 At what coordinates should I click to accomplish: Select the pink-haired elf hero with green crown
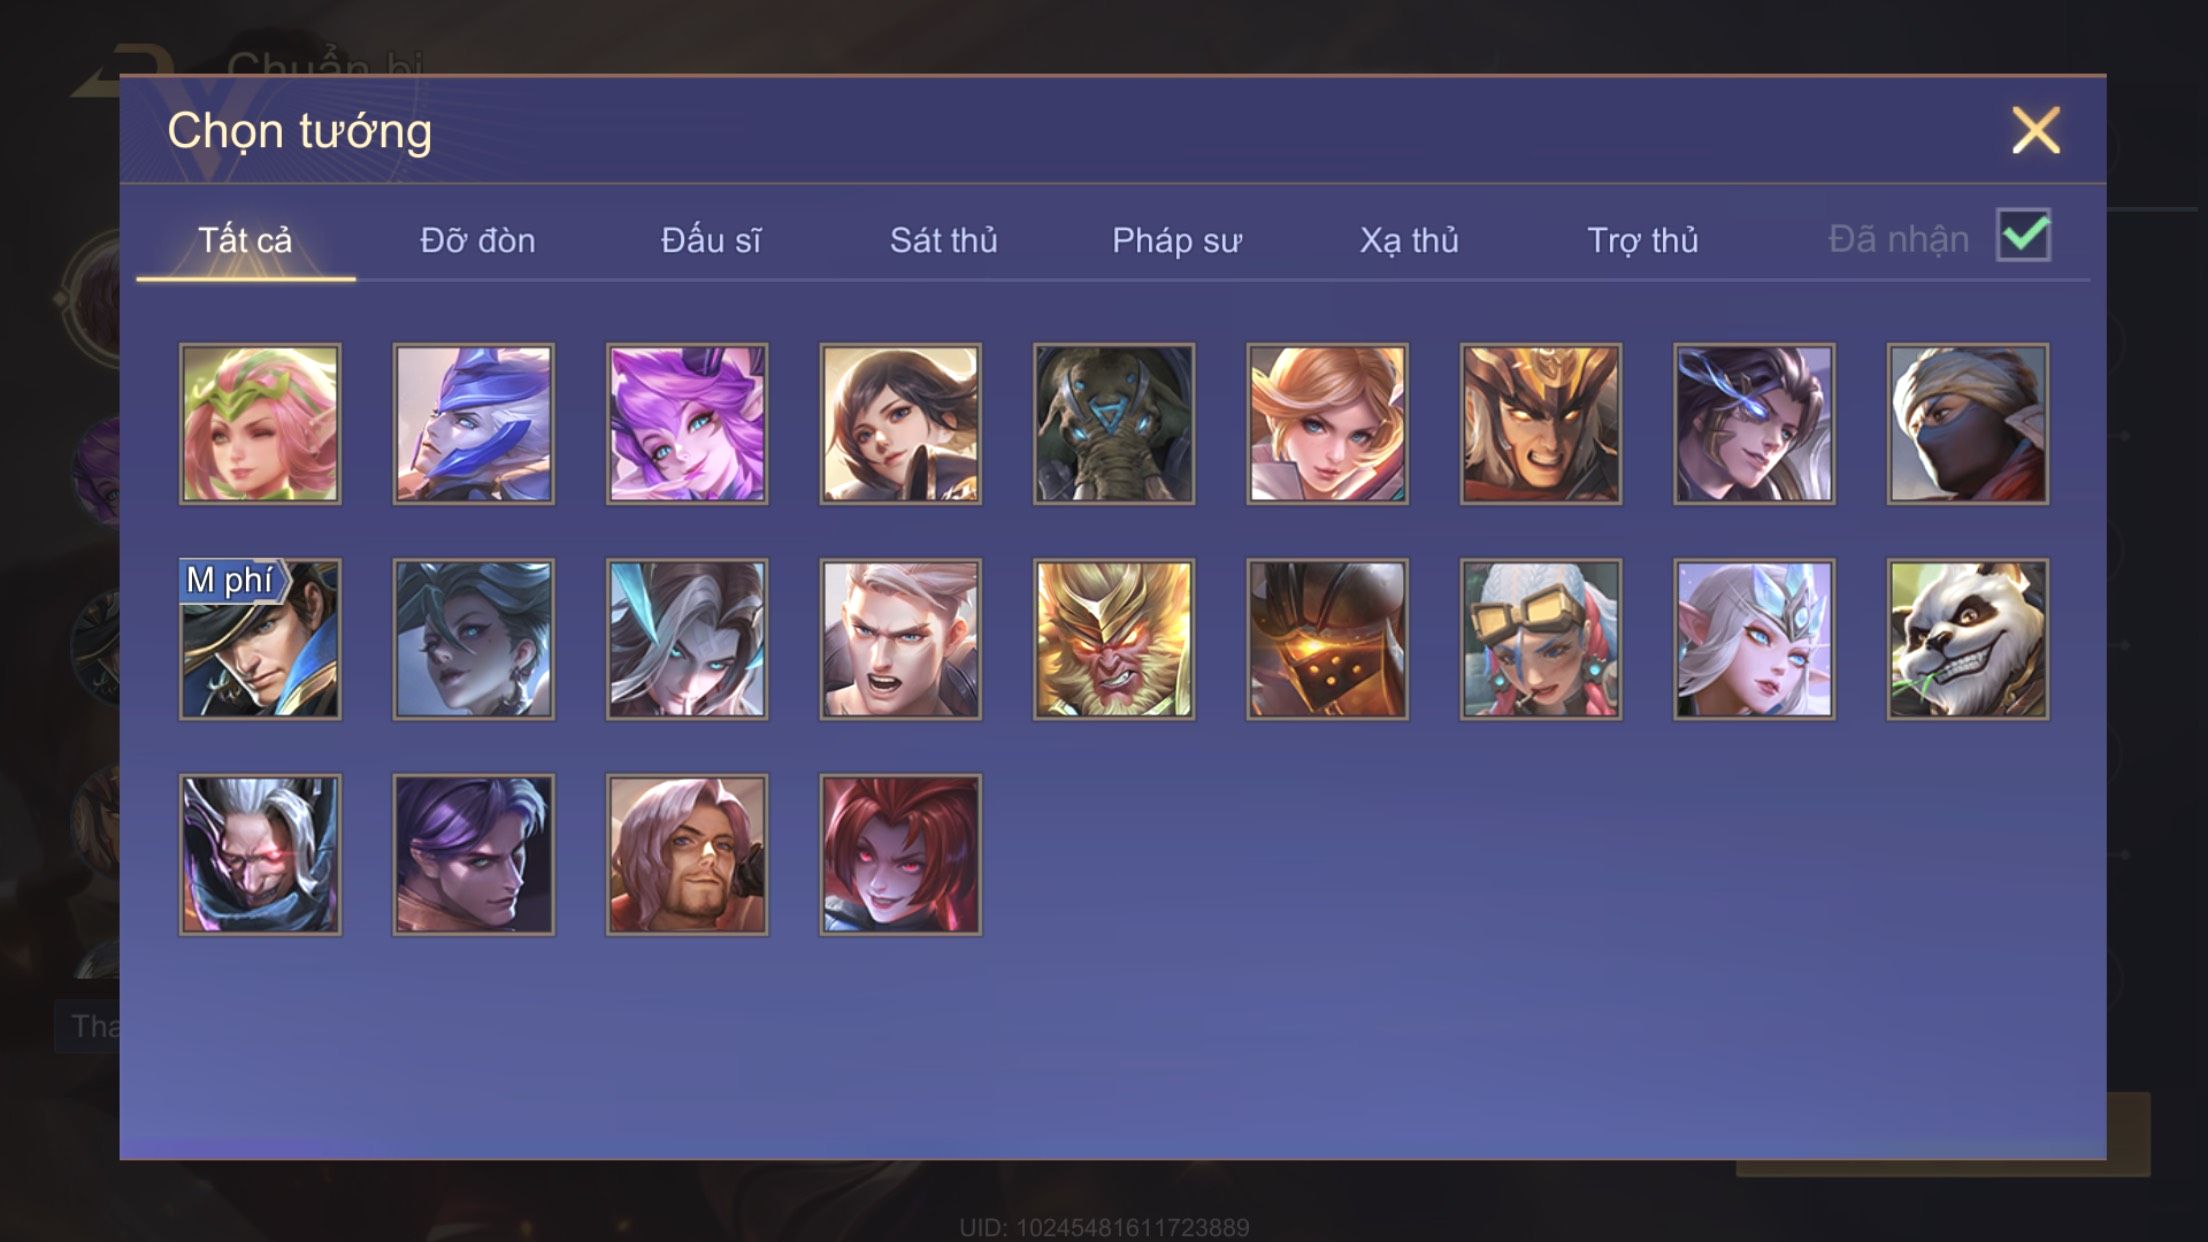click(x=260, y=424)
